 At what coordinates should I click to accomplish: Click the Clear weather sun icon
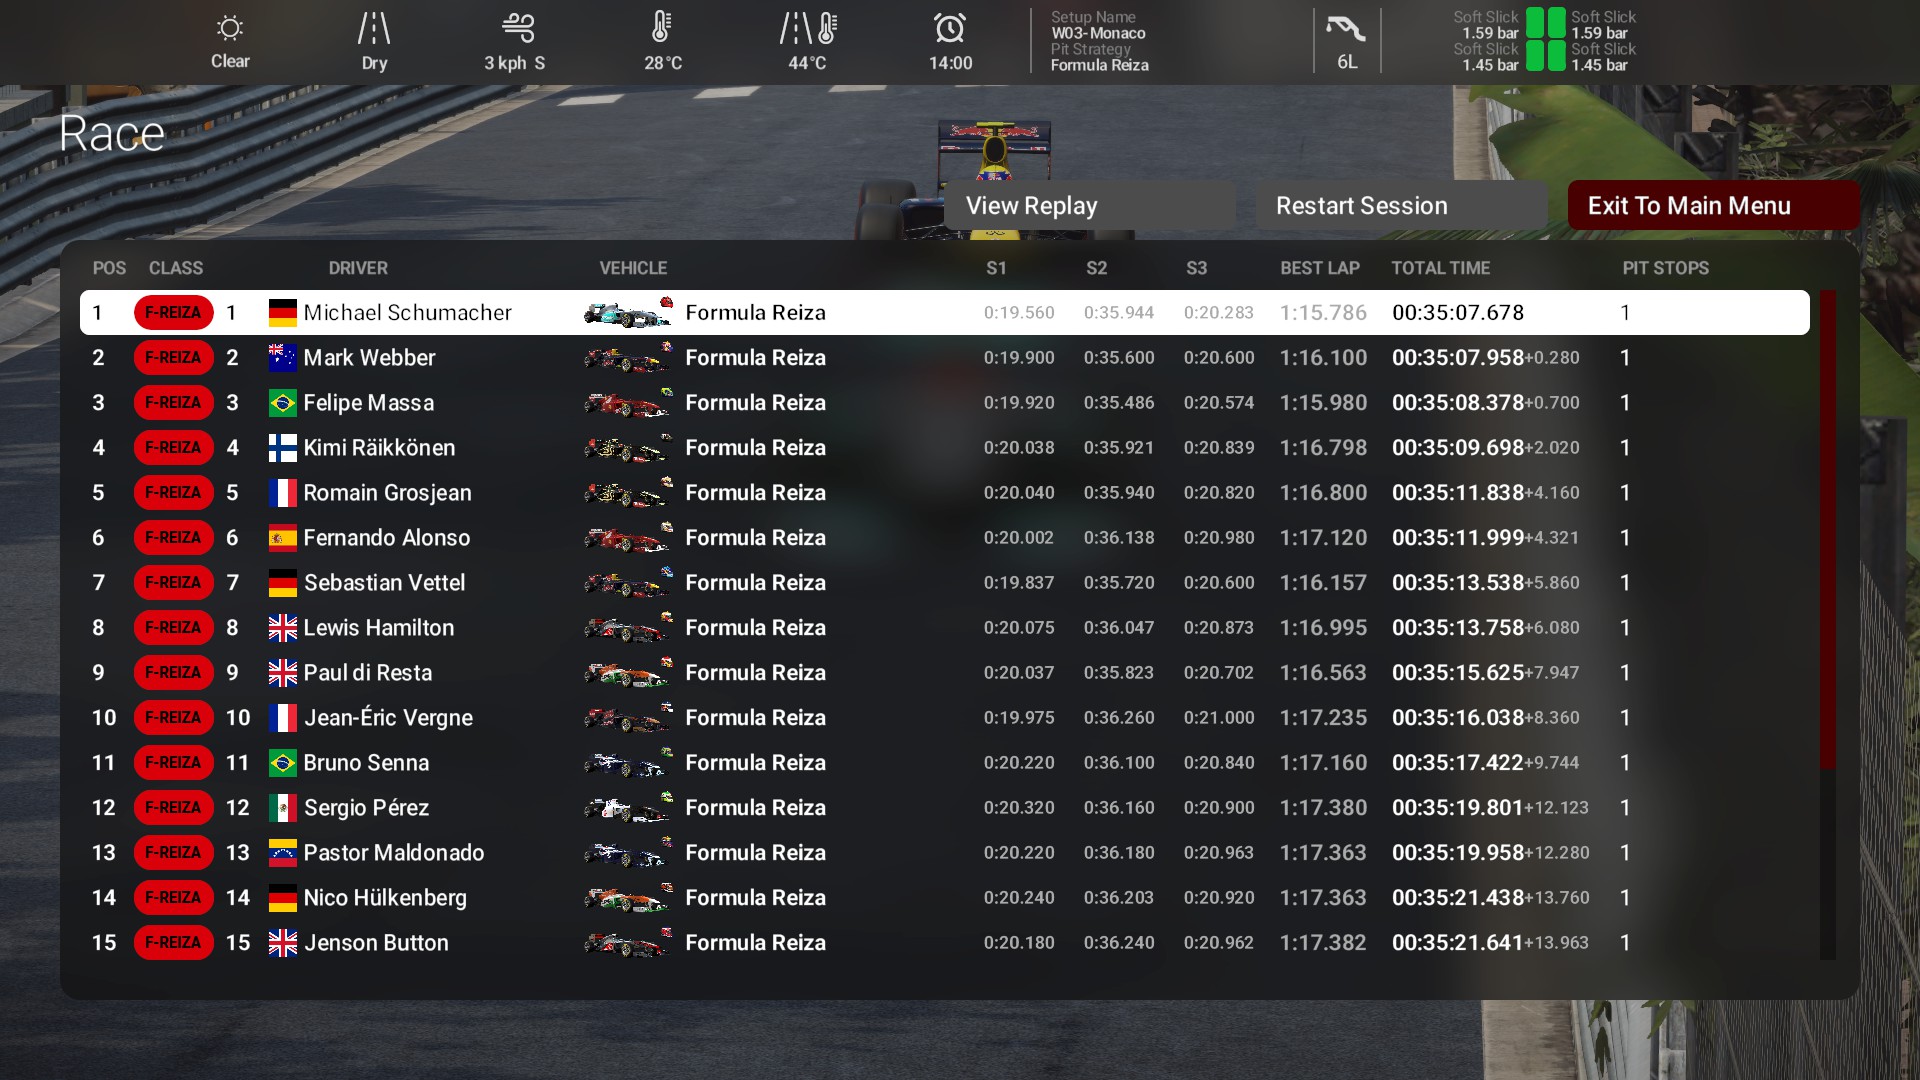pyautogui.click(x=230, y=28)
